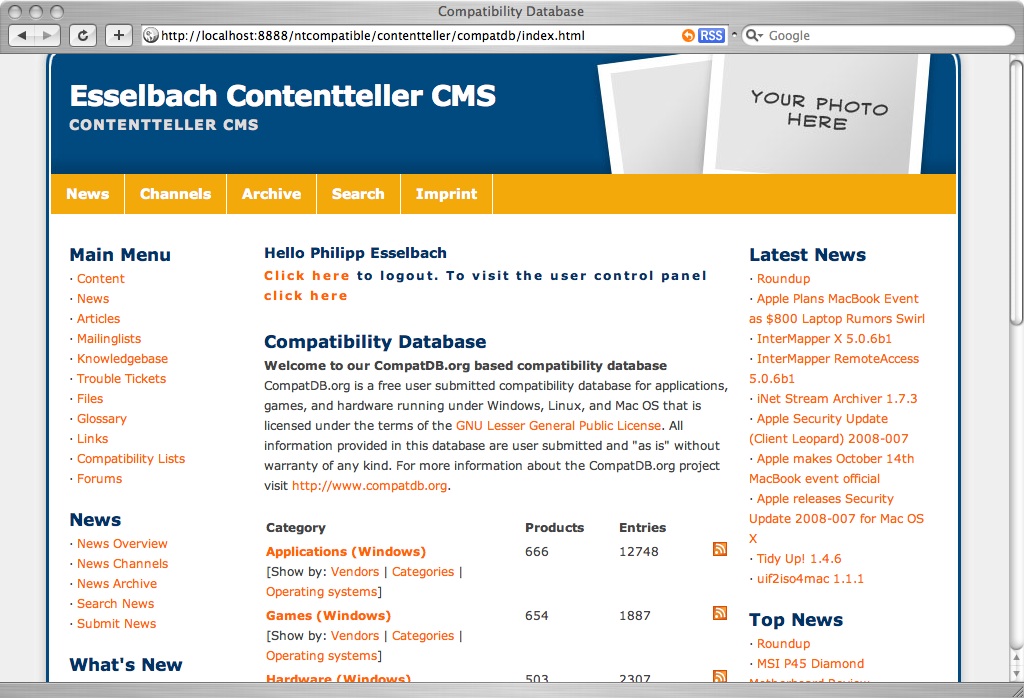Open Apple Security Update (Client Leopard) item
The image size is (1024, 698).
(829, 428)
